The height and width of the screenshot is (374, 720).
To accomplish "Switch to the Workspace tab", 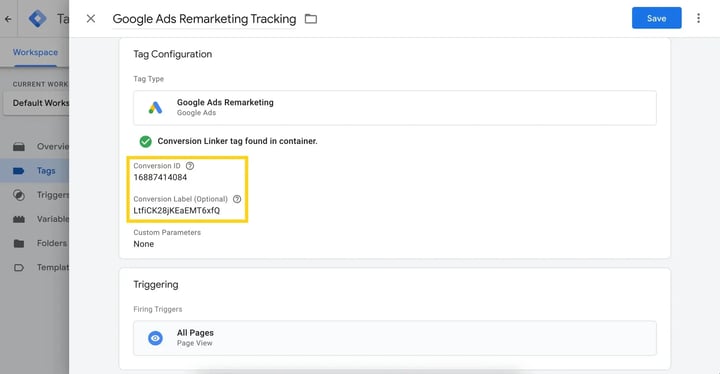I will [x=35, y=52].
